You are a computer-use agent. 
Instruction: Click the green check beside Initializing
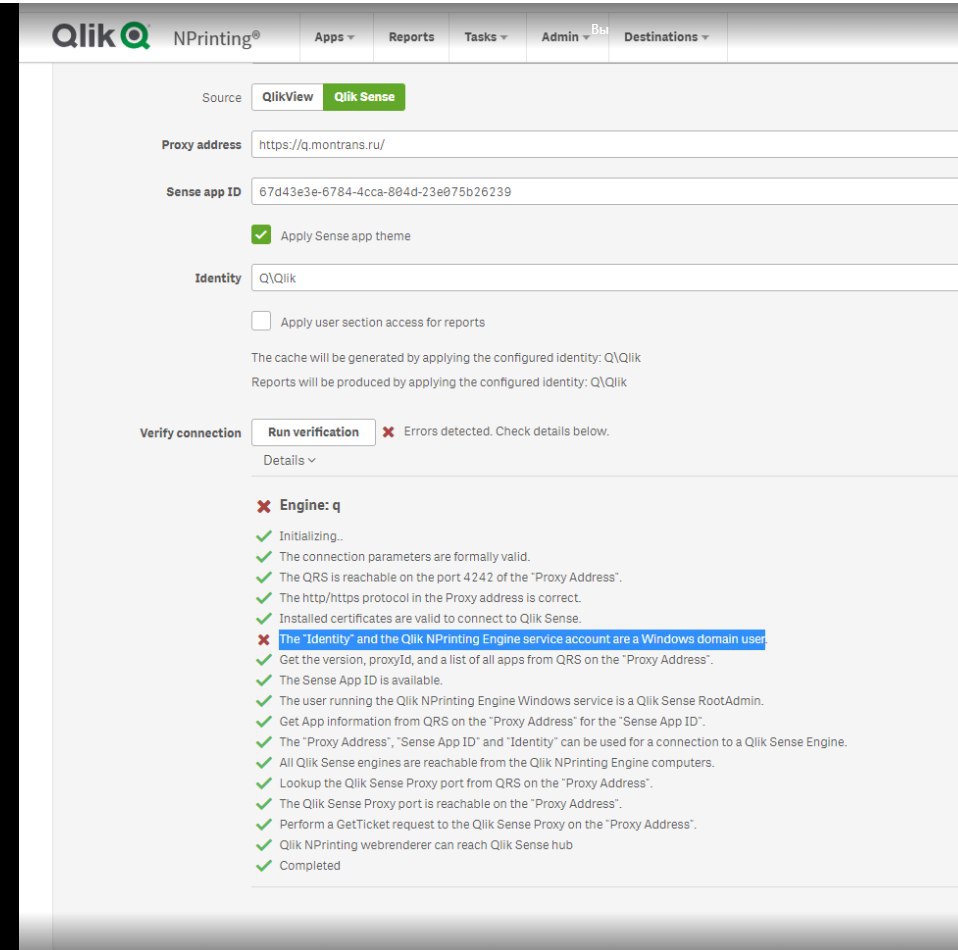[263, 536]
